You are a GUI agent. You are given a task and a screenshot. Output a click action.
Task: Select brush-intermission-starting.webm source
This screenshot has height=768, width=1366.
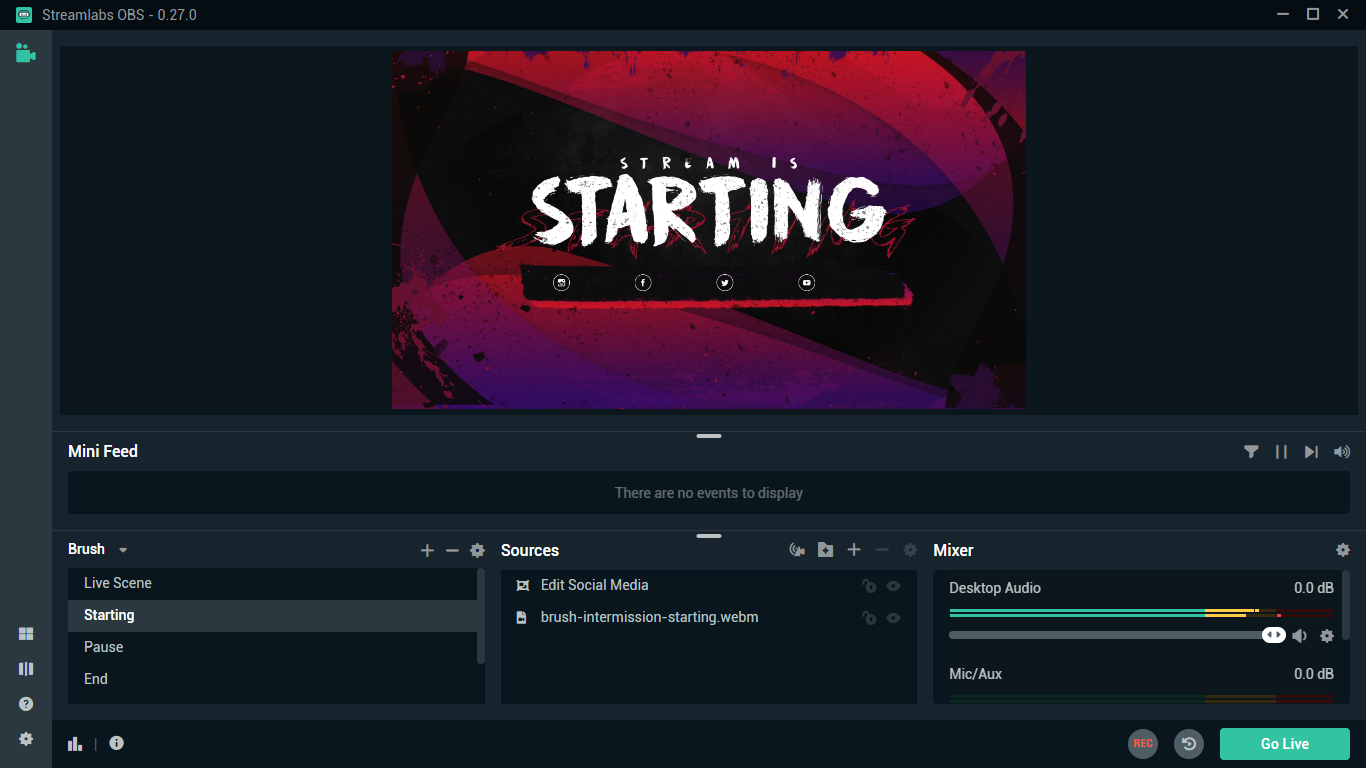709,617
